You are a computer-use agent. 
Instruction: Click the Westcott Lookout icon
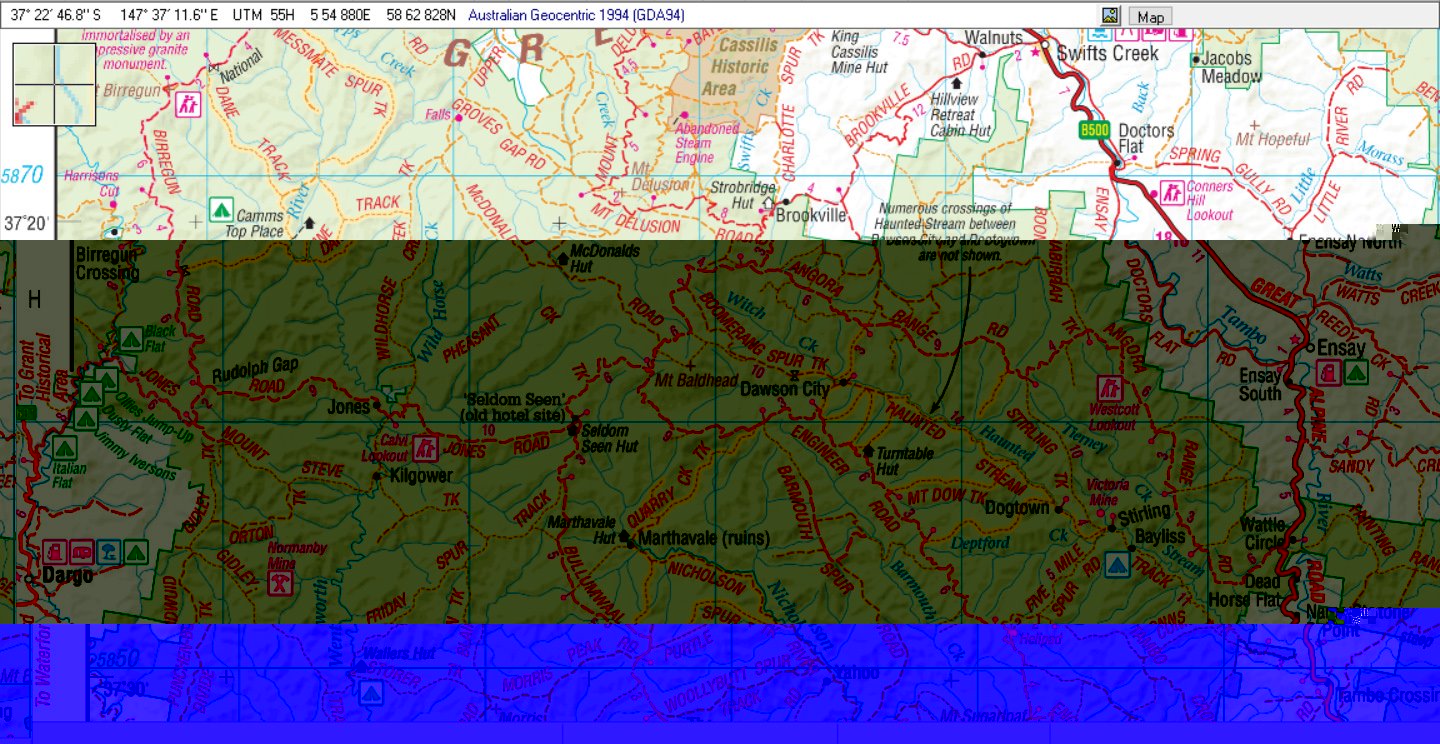1108,388
